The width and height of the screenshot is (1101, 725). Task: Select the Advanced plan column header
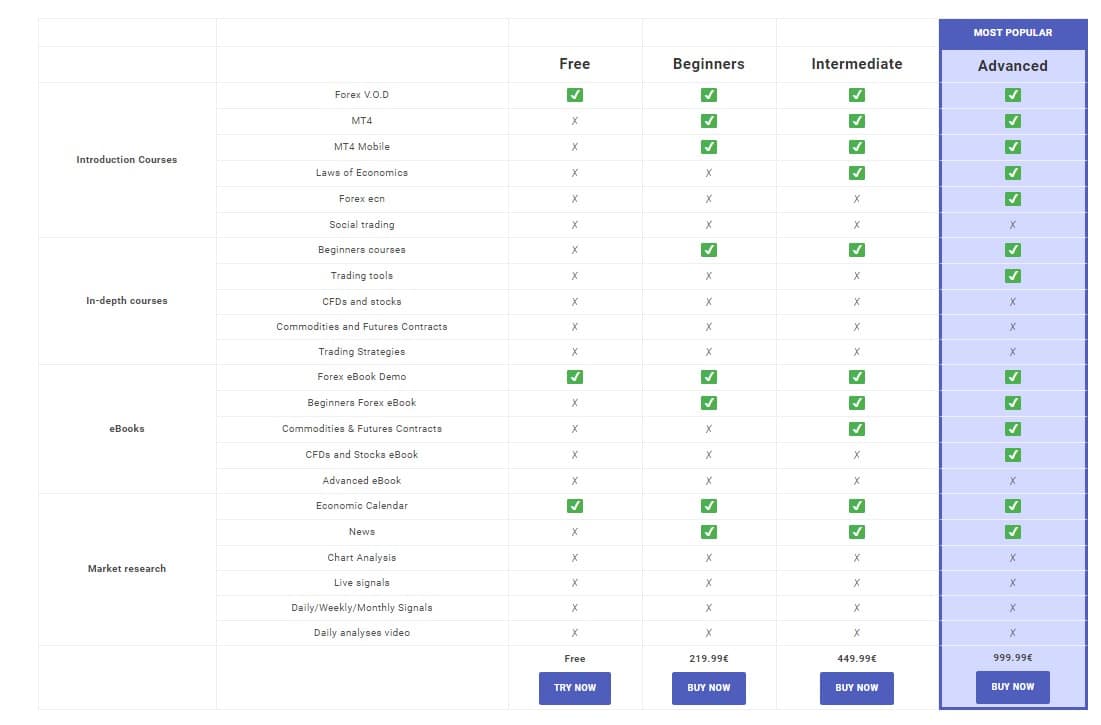(x=1012, y=66)
